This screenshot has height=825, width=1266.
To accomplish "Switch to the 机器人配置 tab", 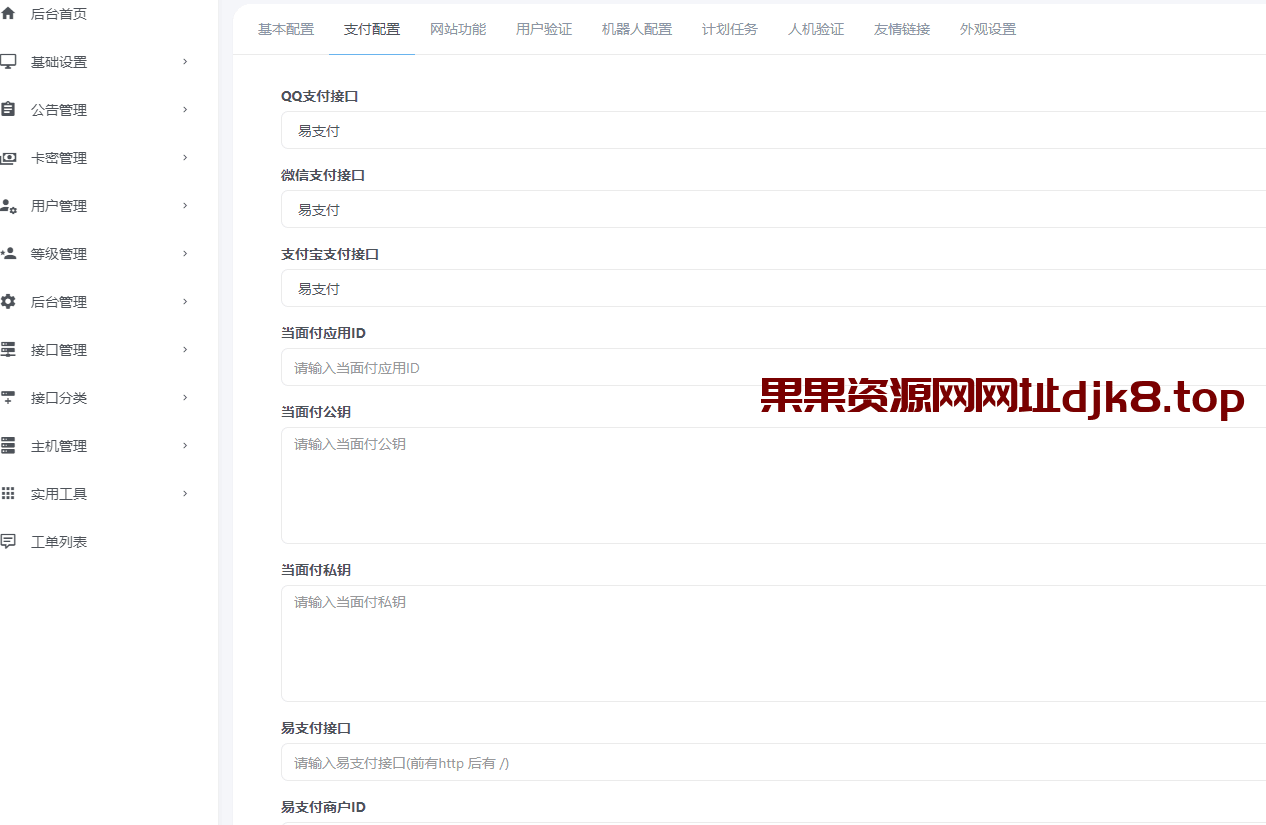I will (x=637, y=29).
